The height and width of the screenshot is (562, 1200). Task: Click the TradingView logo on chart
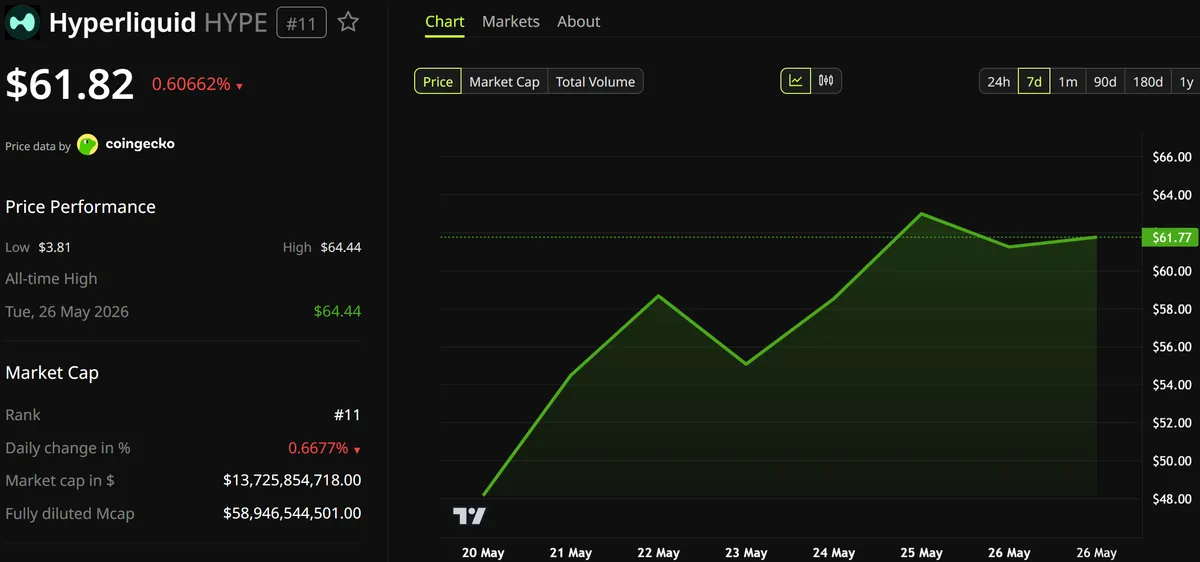point(469,516)
